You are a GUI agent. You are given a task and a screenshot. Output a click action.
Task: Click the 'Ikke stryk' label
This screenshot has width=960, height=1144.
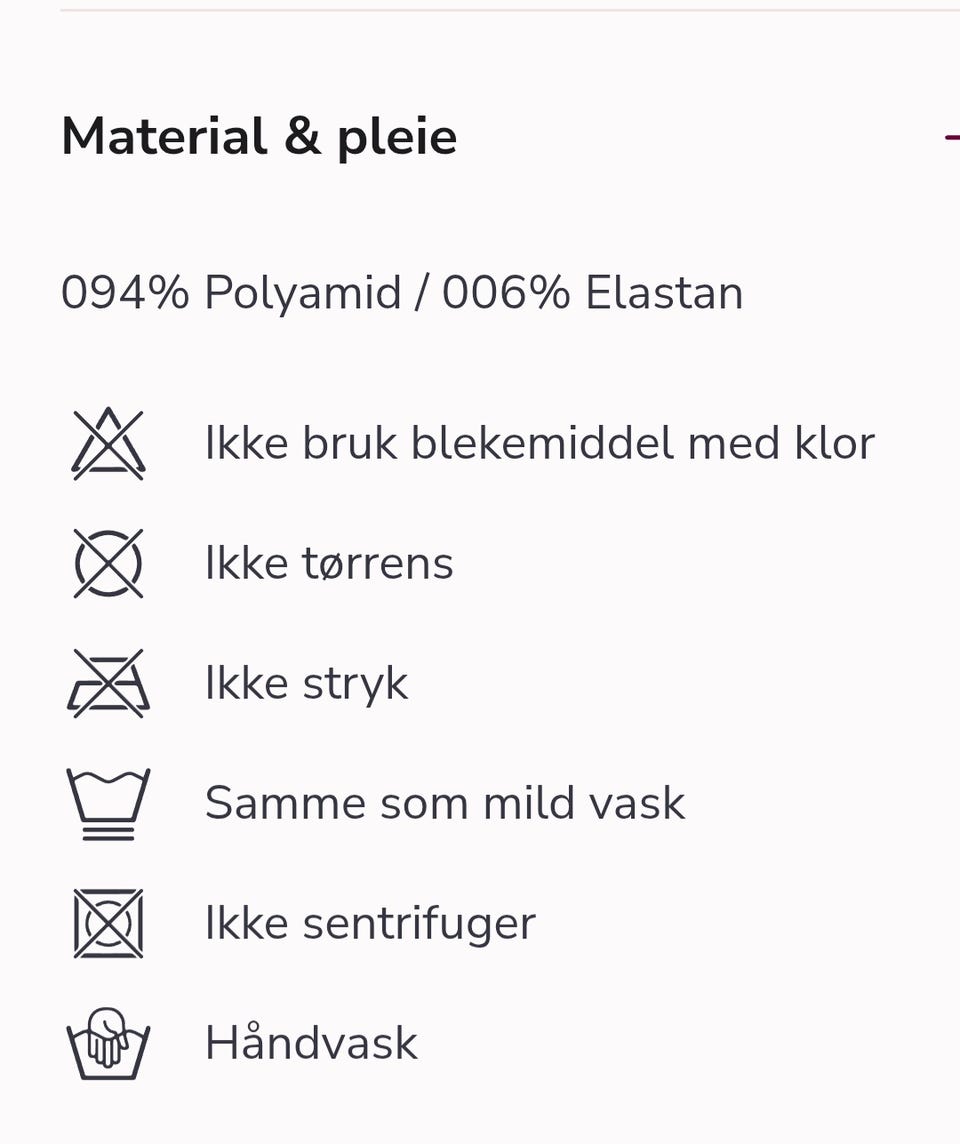click(x=306, y=684)
